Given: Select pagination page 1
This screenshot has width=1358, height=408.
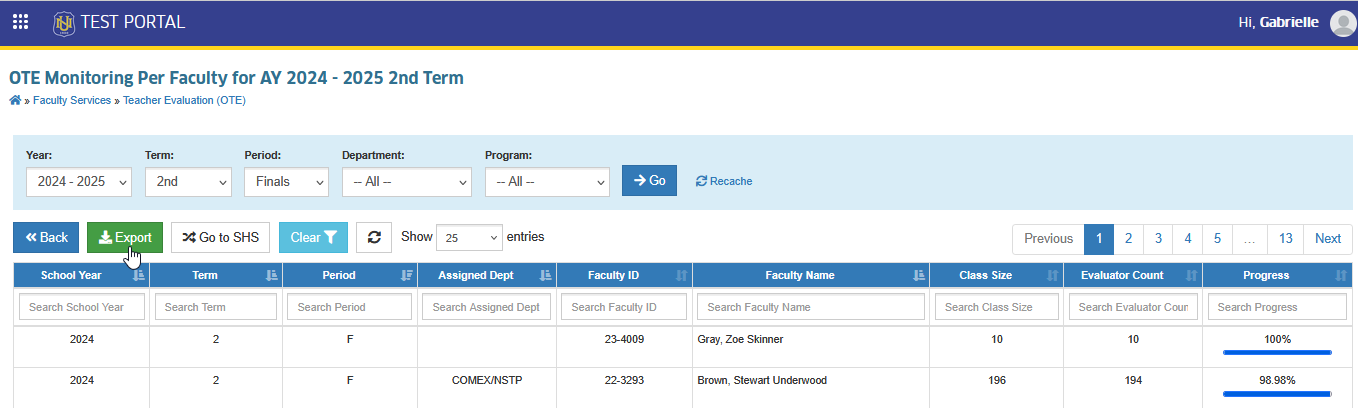Looking at the screenshot, I should pos(1099,239).
